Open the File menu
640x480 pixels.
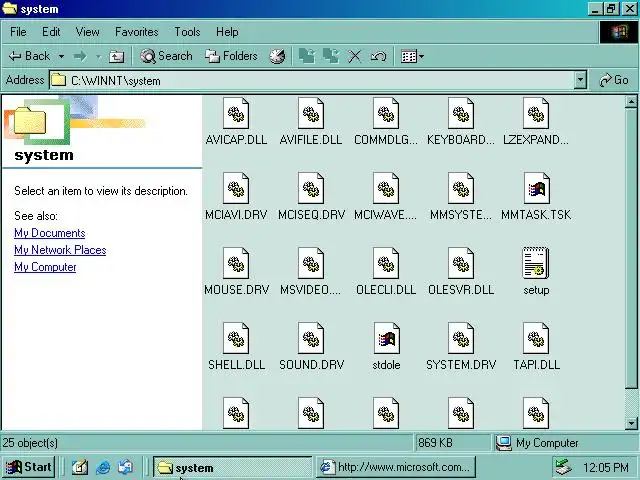tap(18, 32)
